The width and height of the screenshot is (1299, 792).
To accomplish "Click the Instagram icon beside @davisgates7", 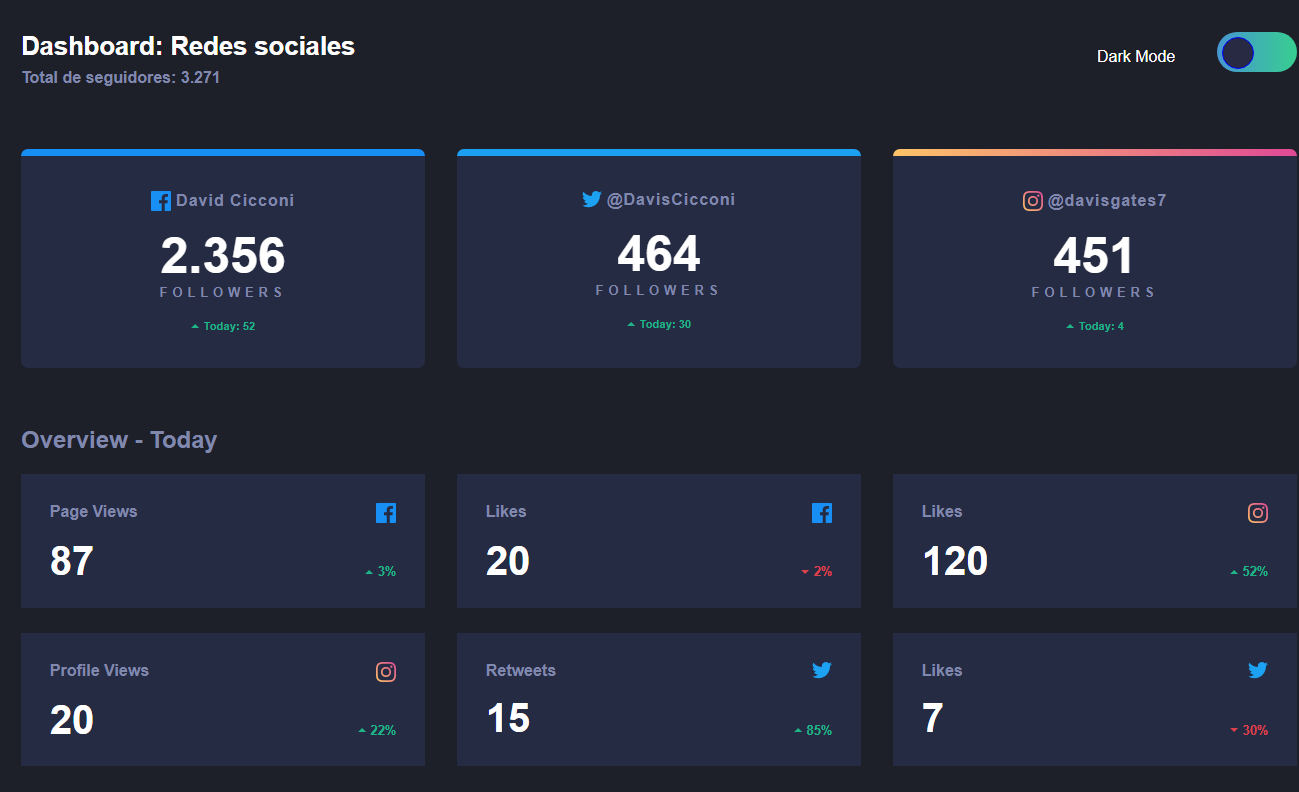I will (1032, 200).
